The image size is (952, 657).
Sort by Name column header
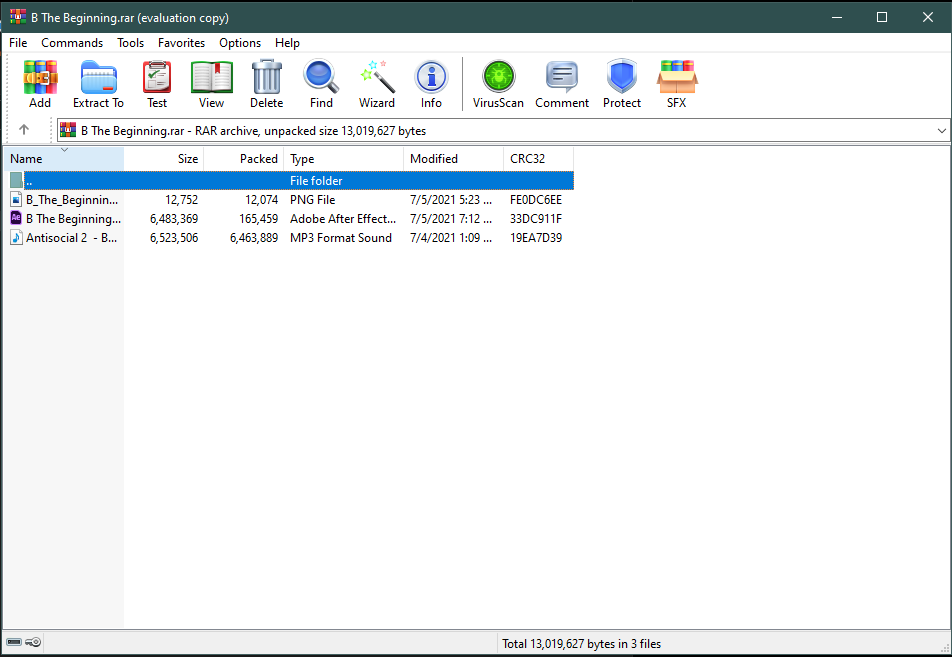(64, 158)
